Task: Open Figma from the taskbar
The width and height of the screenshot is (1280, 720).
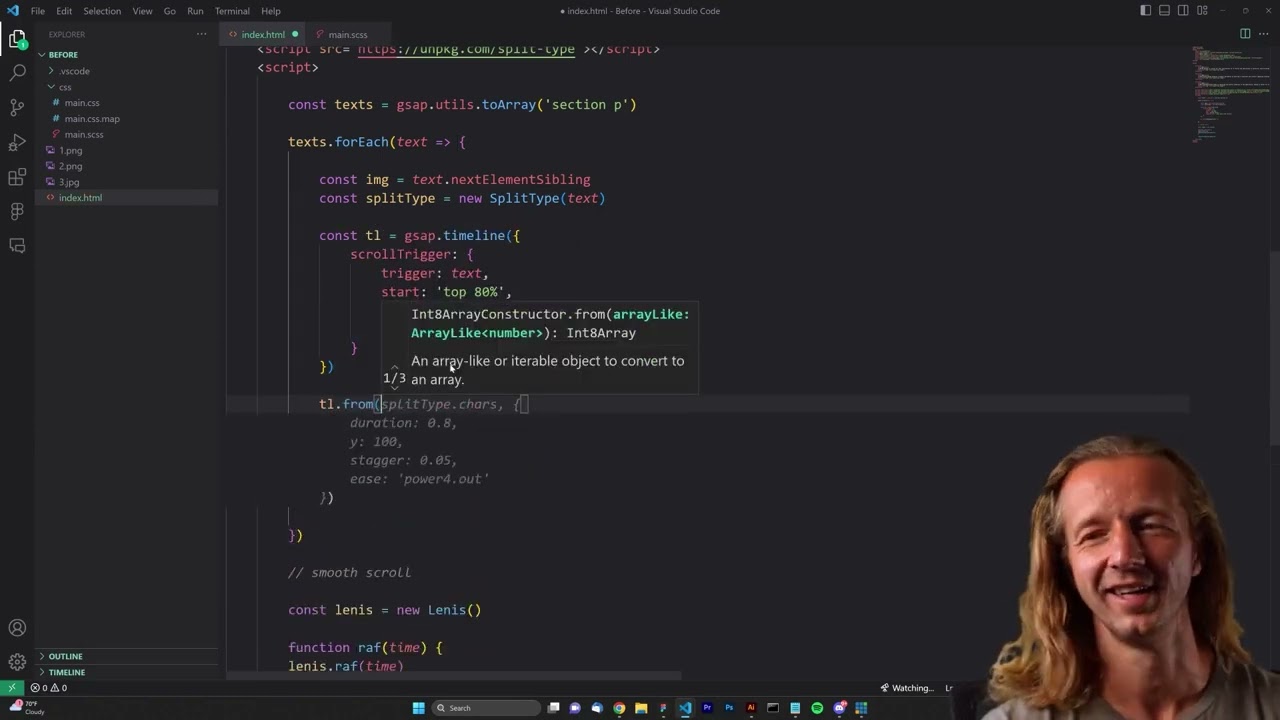Action: (x=663, y=708)
